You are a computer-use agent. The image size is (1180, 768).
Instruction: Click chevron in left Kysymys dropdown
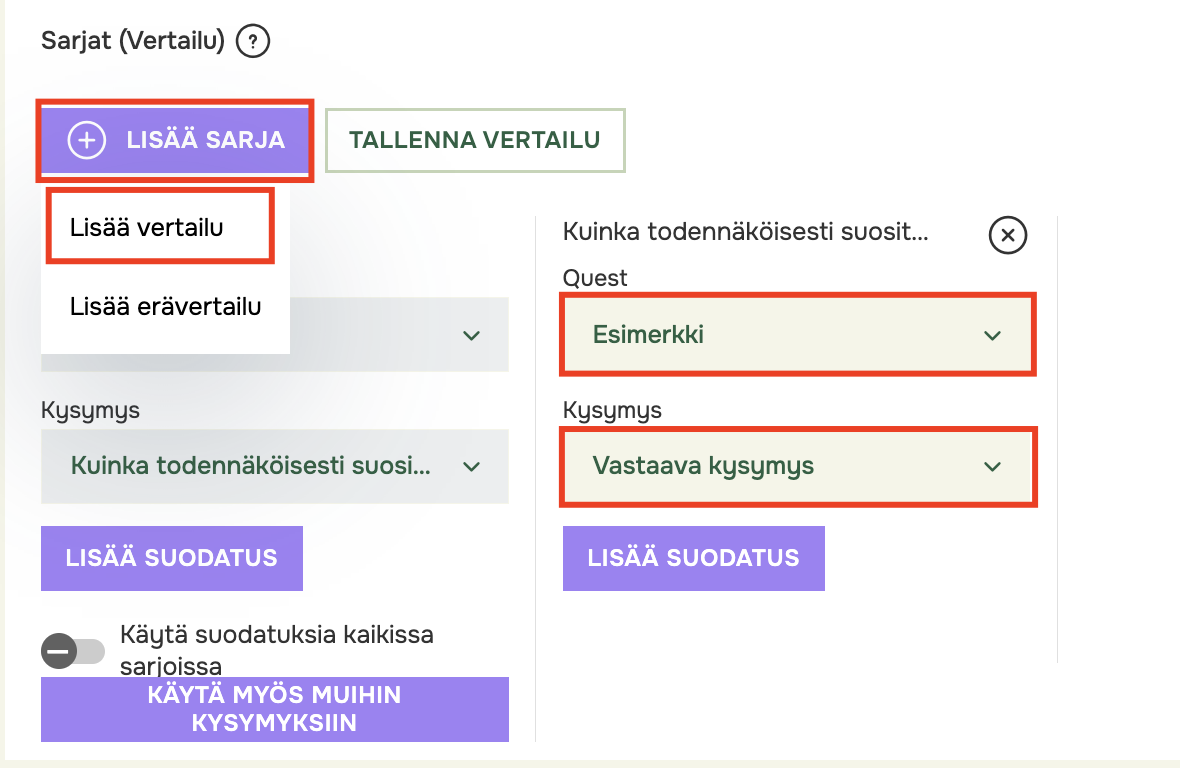coord(472,467)
